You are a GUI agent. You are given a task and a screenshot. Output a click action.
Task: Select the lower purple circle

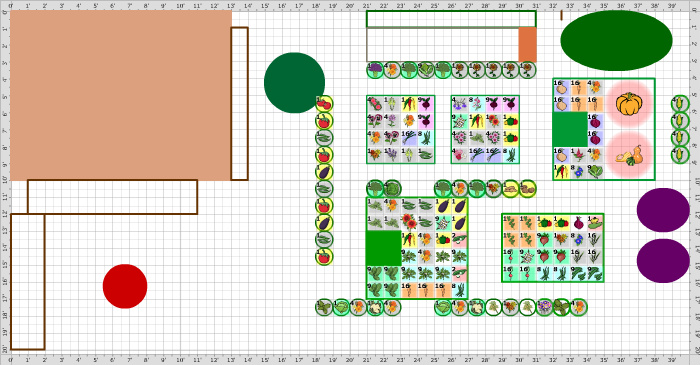(663, 261)
